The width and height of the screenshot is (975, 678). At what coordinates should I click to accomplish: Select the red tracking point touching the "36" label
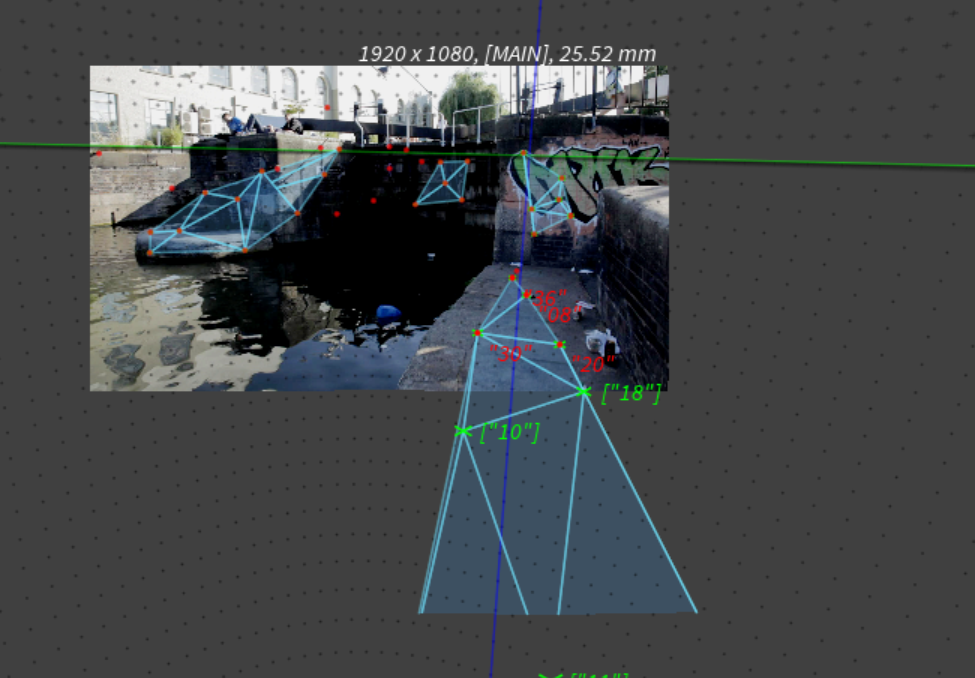coord(527,294)
